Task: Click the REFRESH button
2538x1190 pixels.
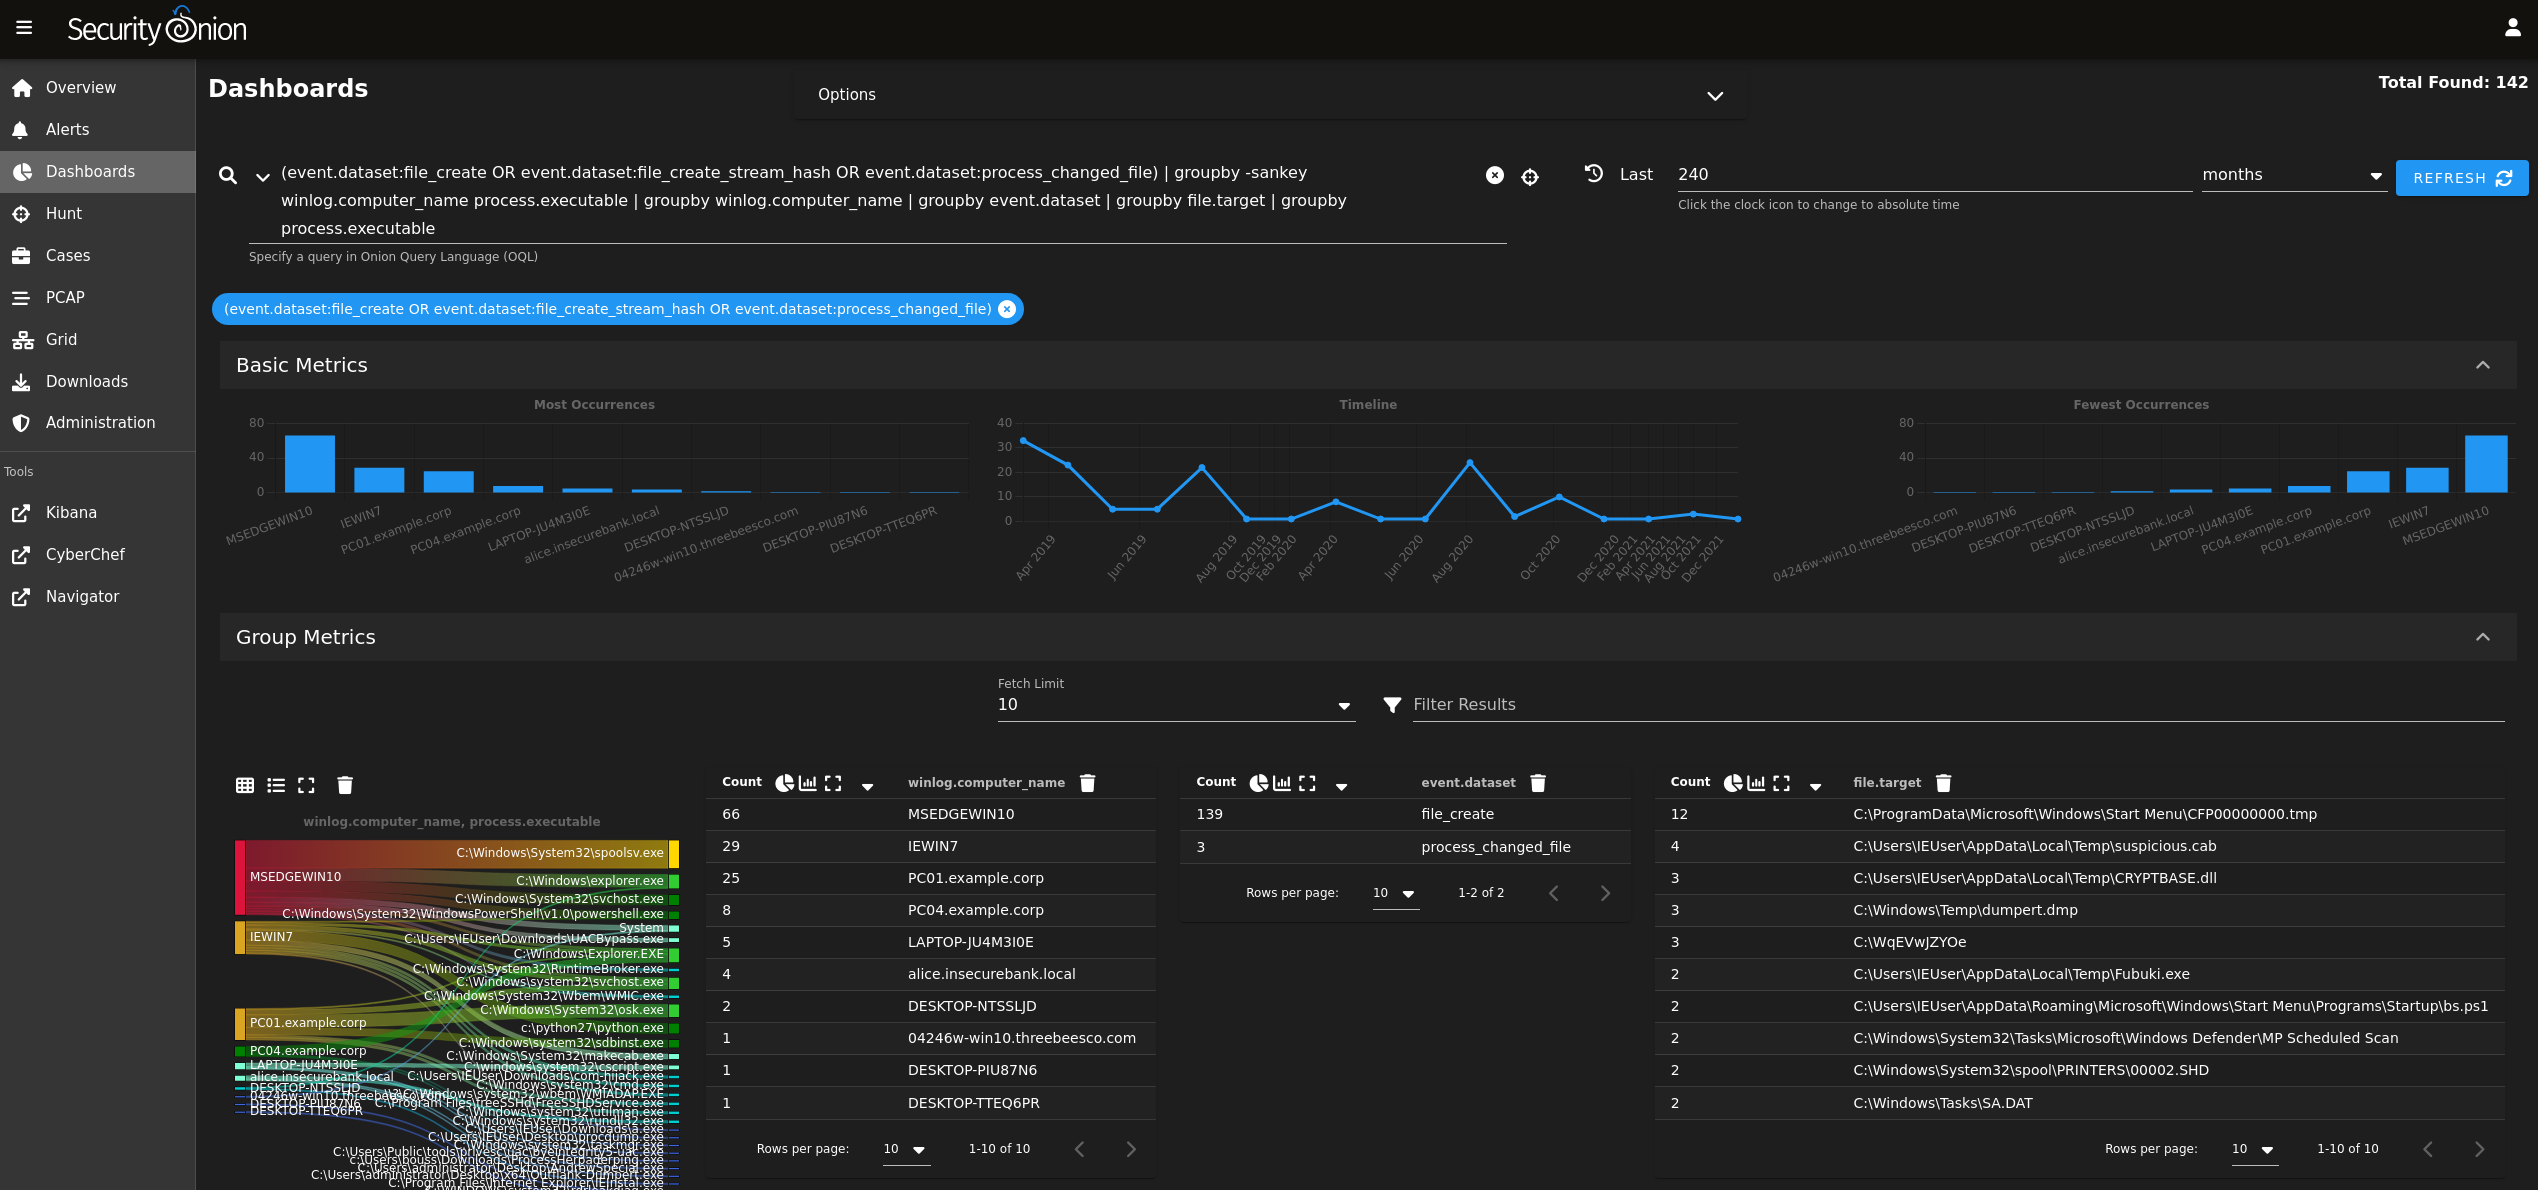Action: [x=2461, y=178]
